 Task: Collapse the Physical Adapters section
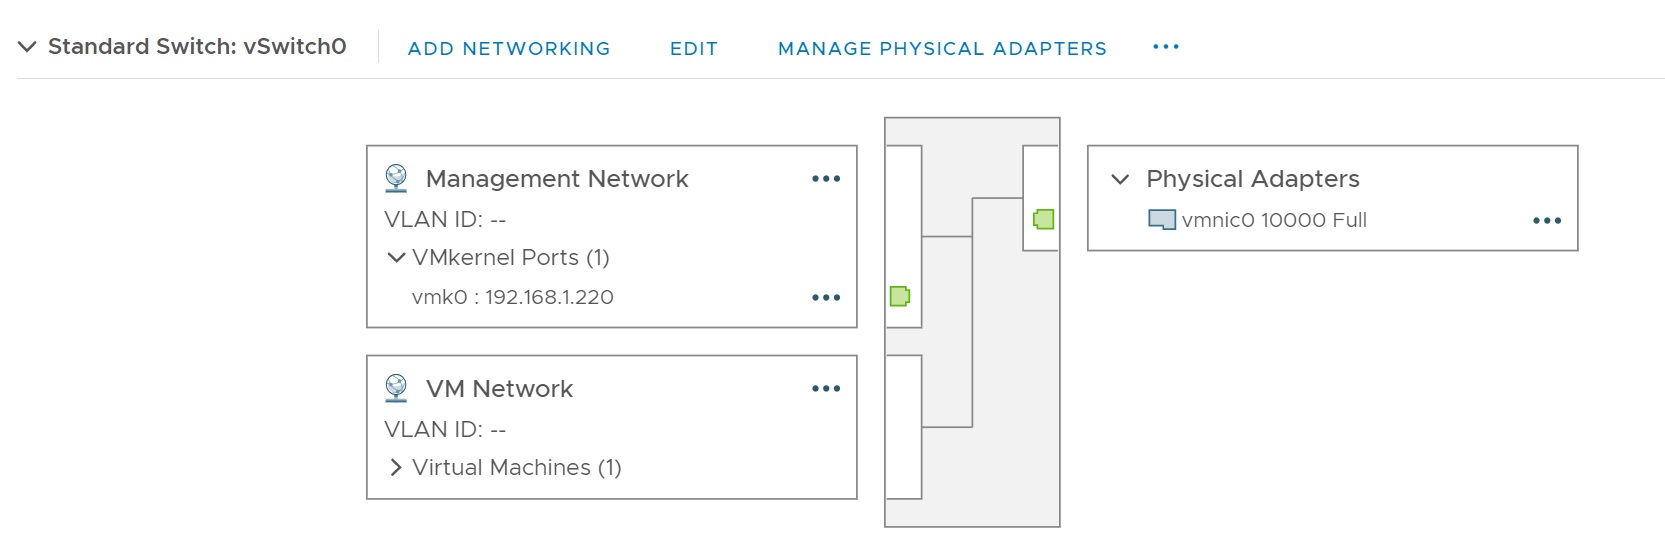click(1120, 179)
